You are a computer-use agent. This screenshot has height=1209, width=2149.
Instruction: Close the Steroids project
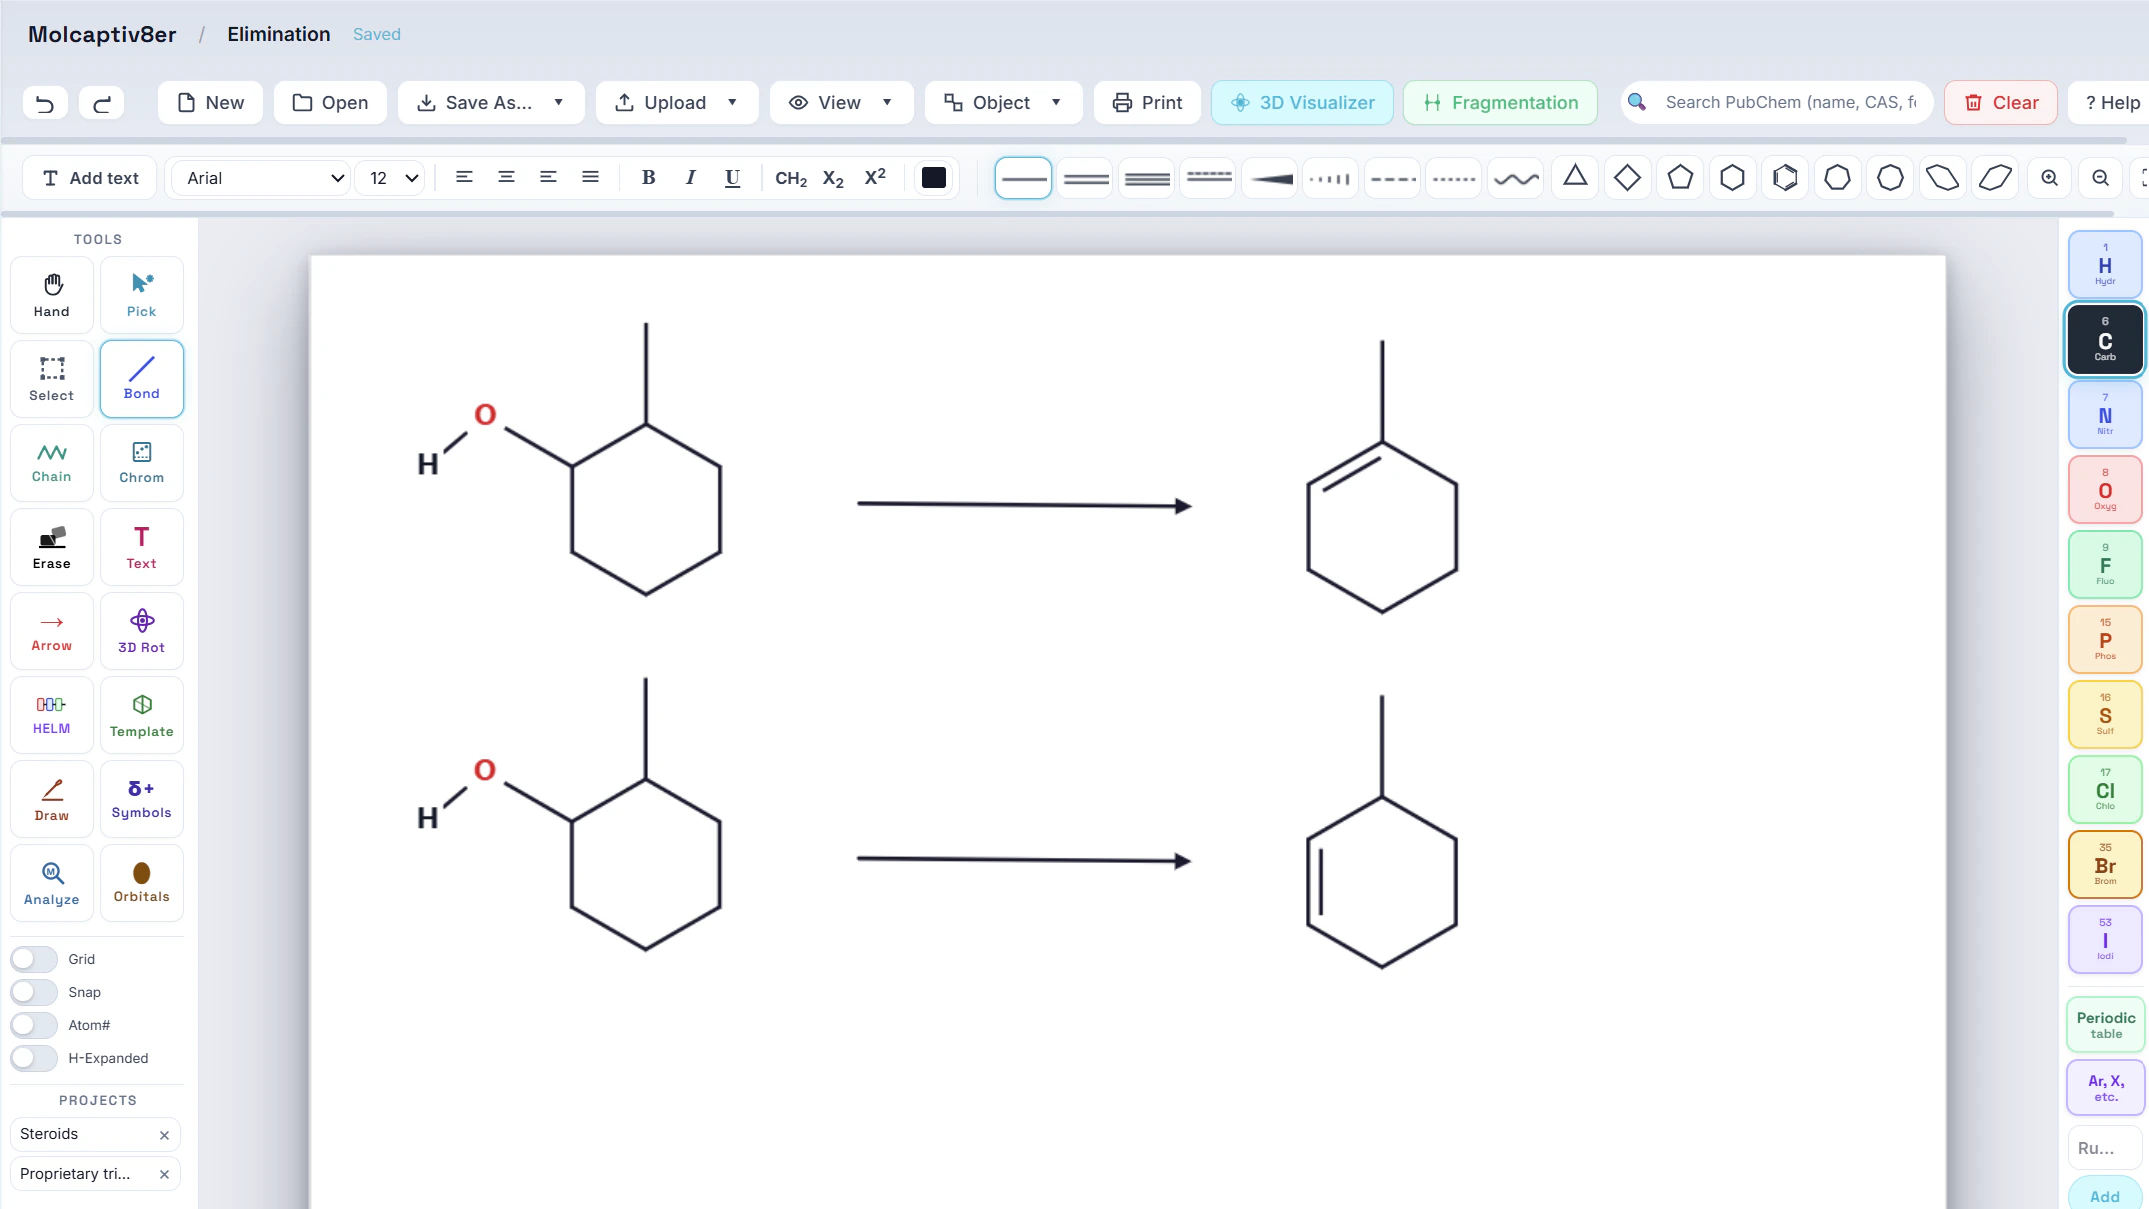pos(164,1135)
